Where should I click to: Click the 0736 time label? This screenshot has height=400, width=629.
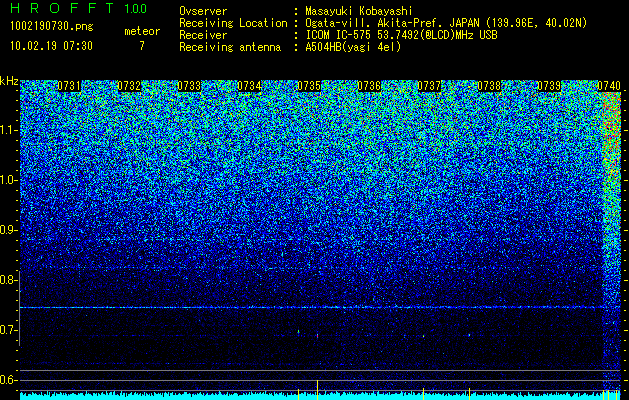pyautogui.click(x=369, y=86)
